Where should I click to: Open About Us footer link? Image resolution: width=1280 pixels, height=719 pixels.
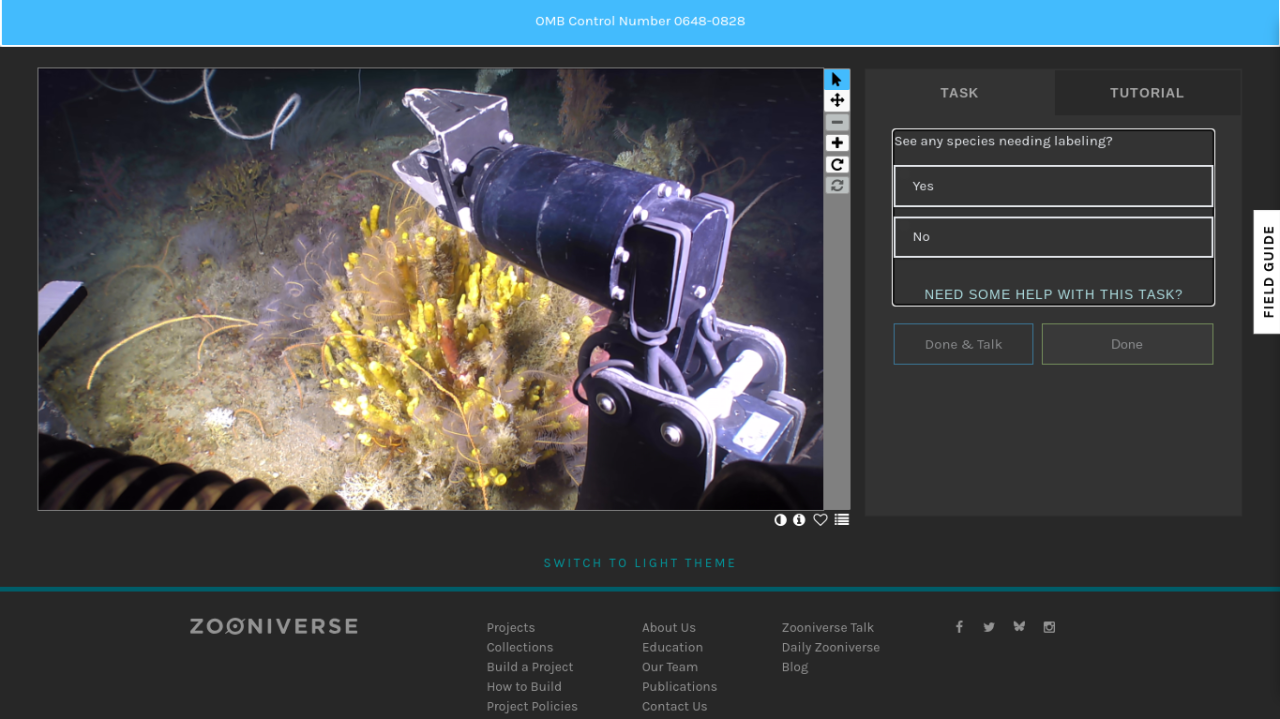669,627
